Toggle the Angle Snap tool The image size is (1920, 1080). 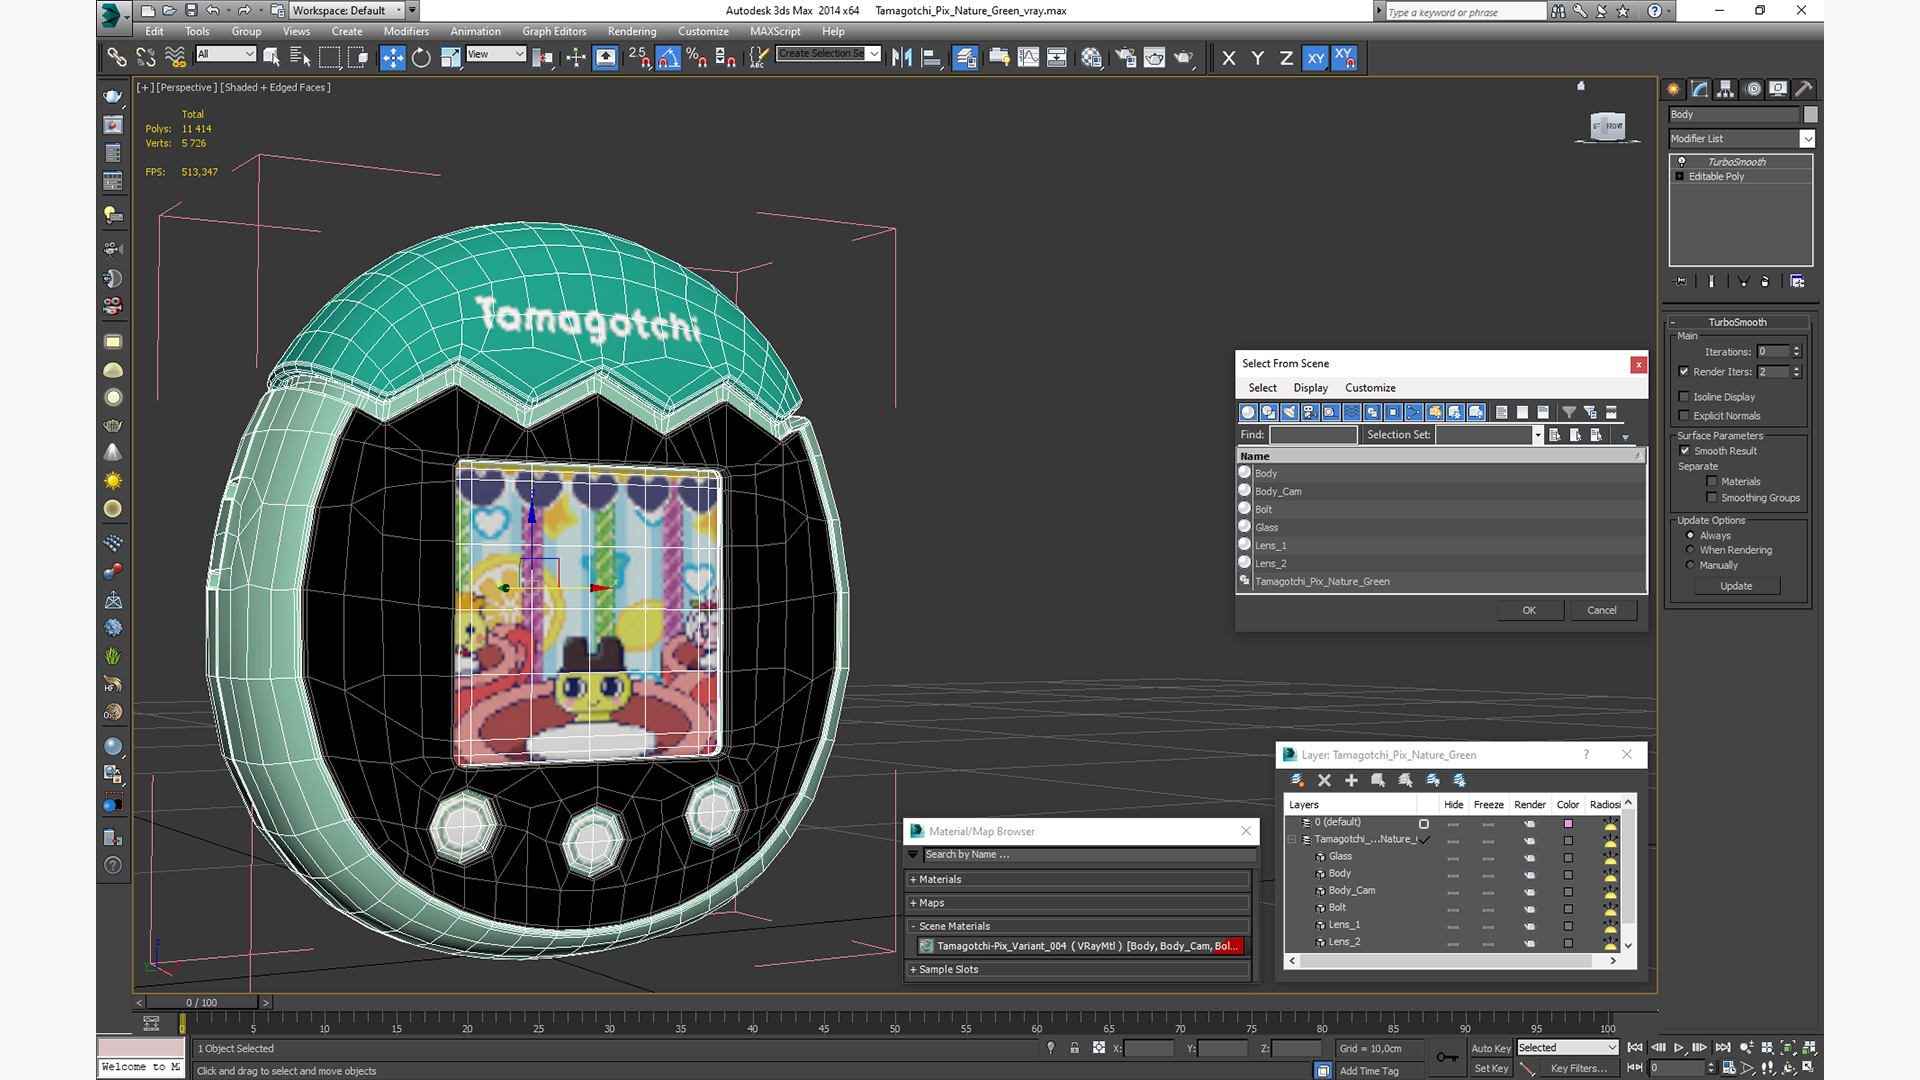(668, 58)
